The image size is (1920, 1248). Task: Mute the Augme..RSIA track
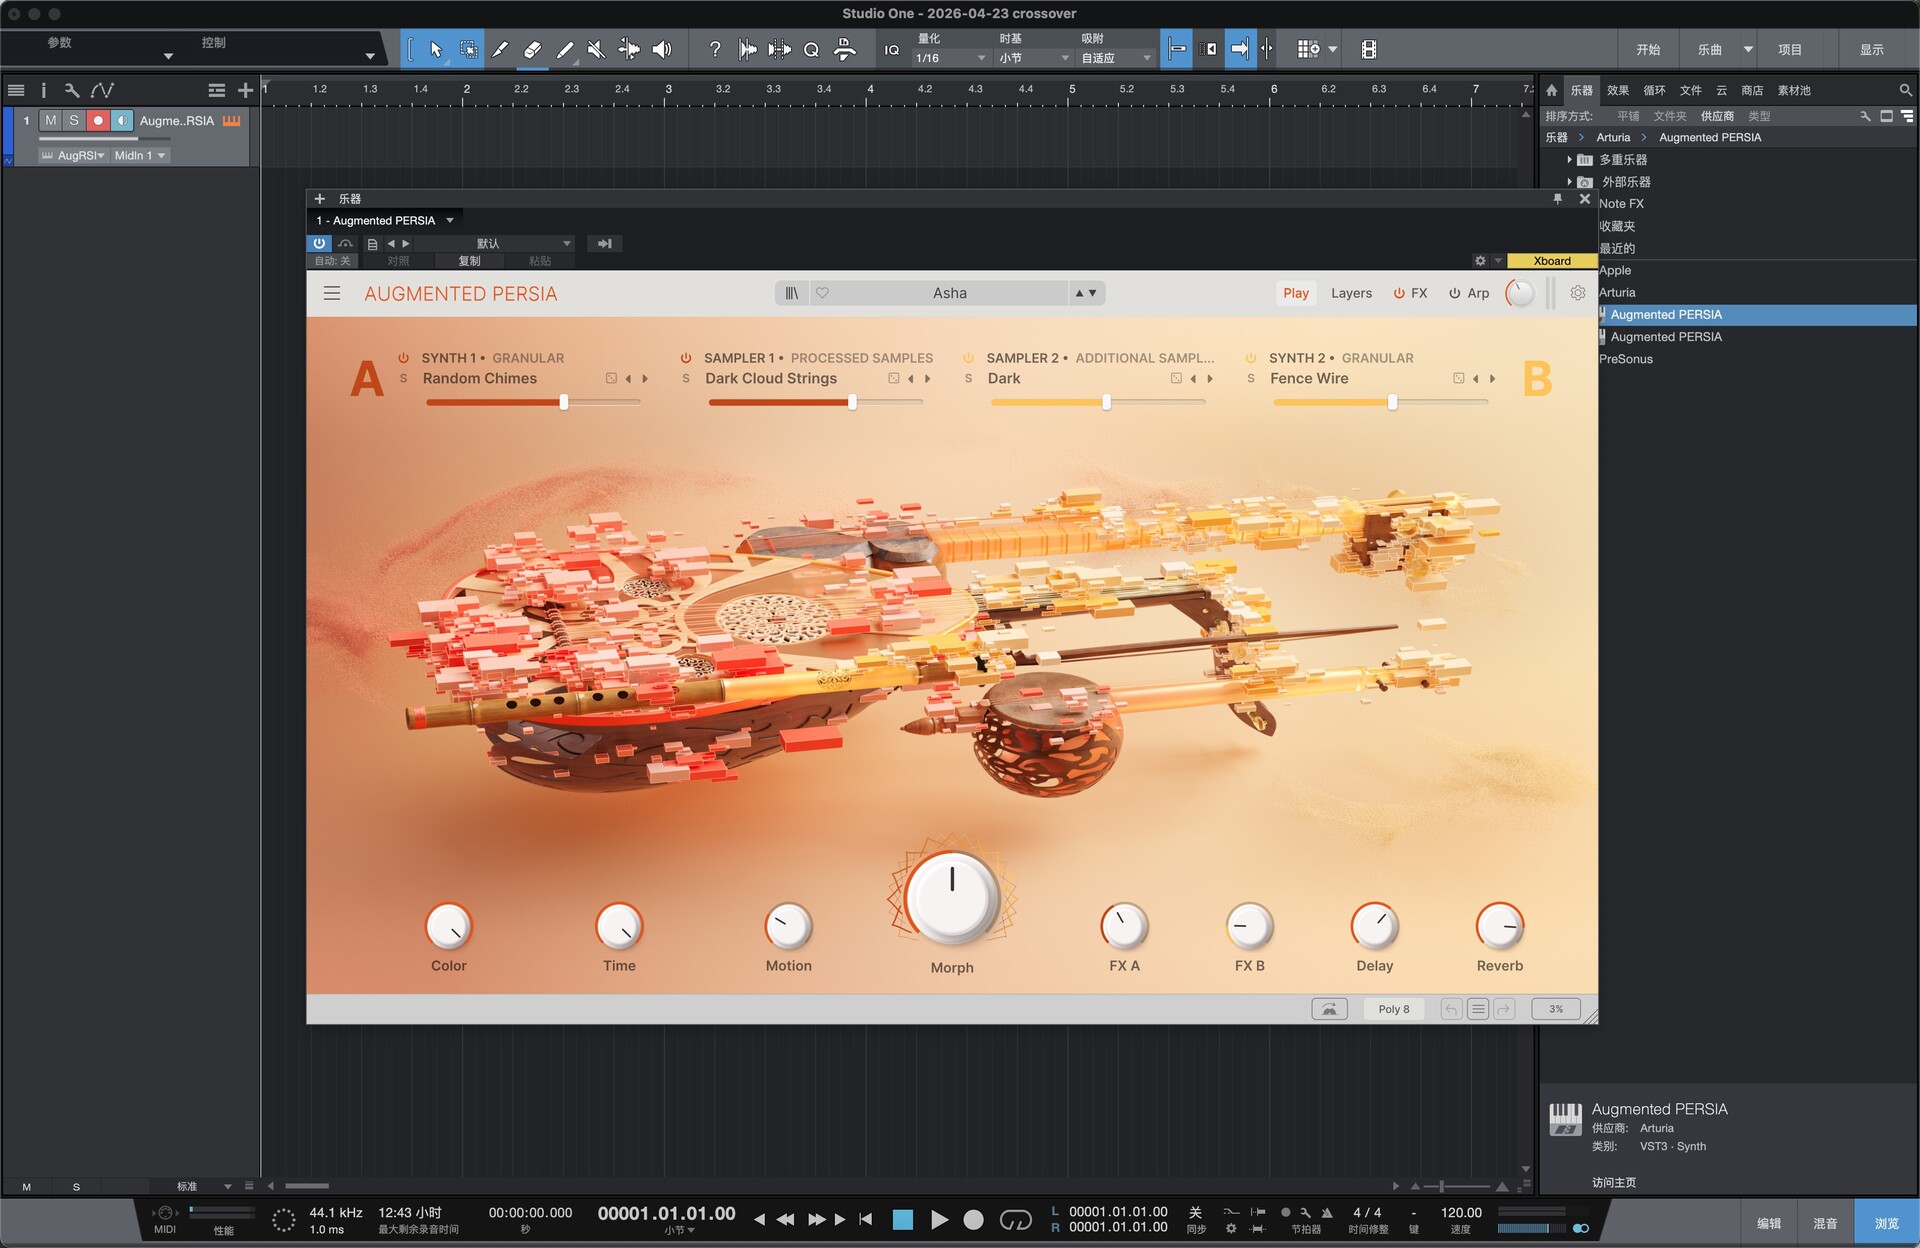51,120
